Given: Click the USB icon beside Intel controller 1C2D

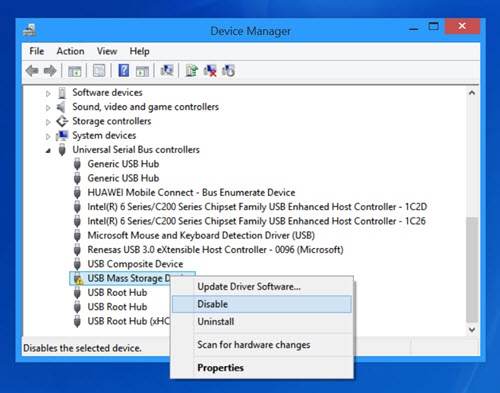Looking at the screenshot, I should 77,207.
